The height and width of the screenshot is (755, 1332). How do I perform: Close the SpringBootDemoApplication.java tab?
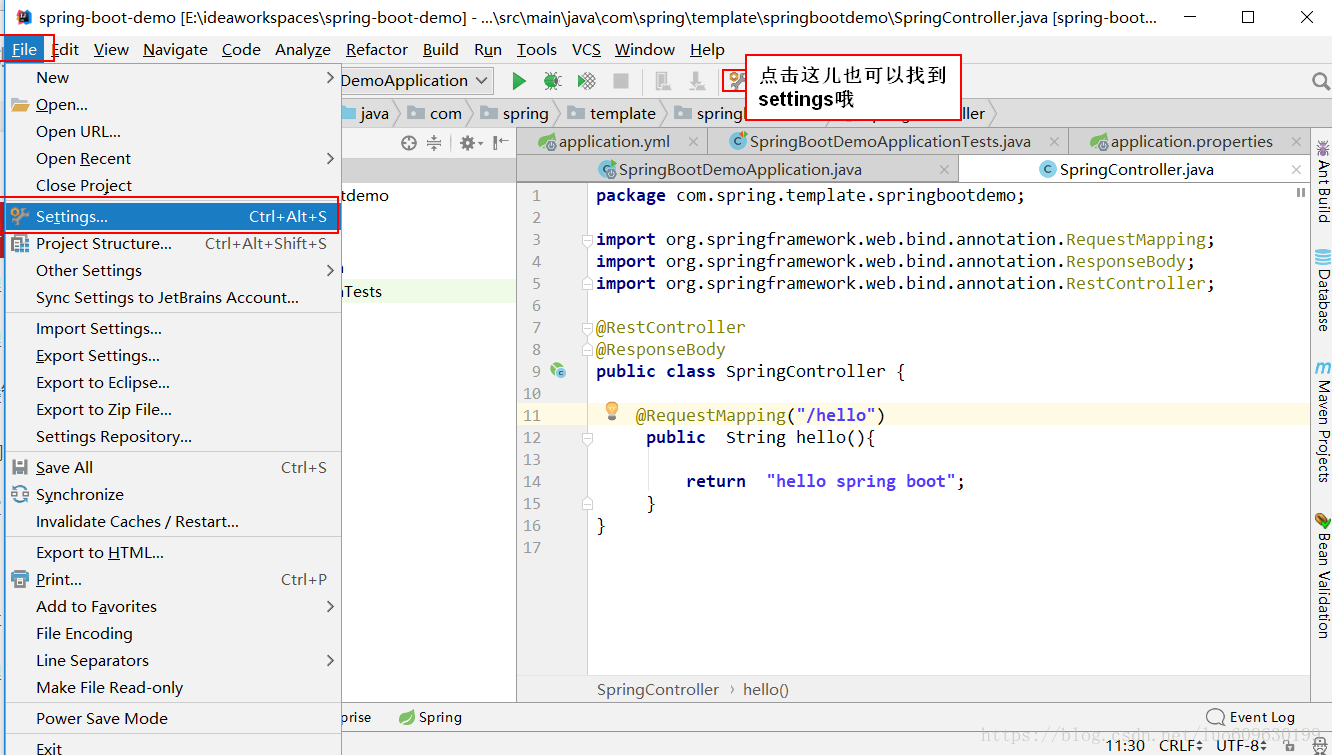coord(944,170)
